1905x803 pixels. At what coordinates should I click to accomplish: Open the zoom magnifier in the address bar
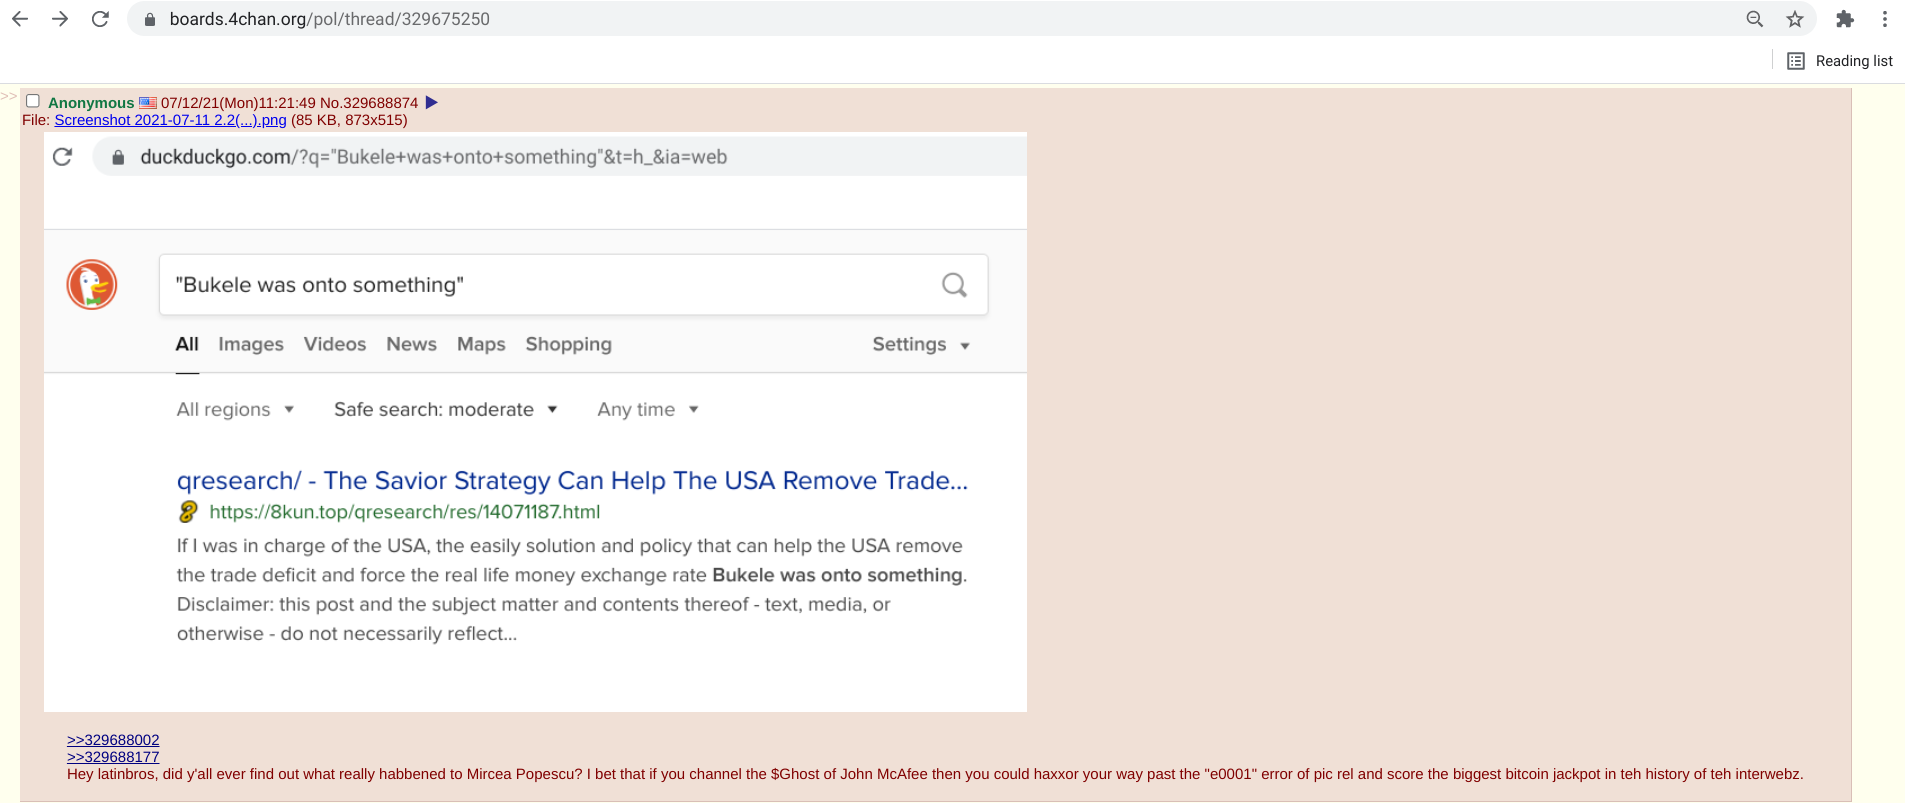1755,19
